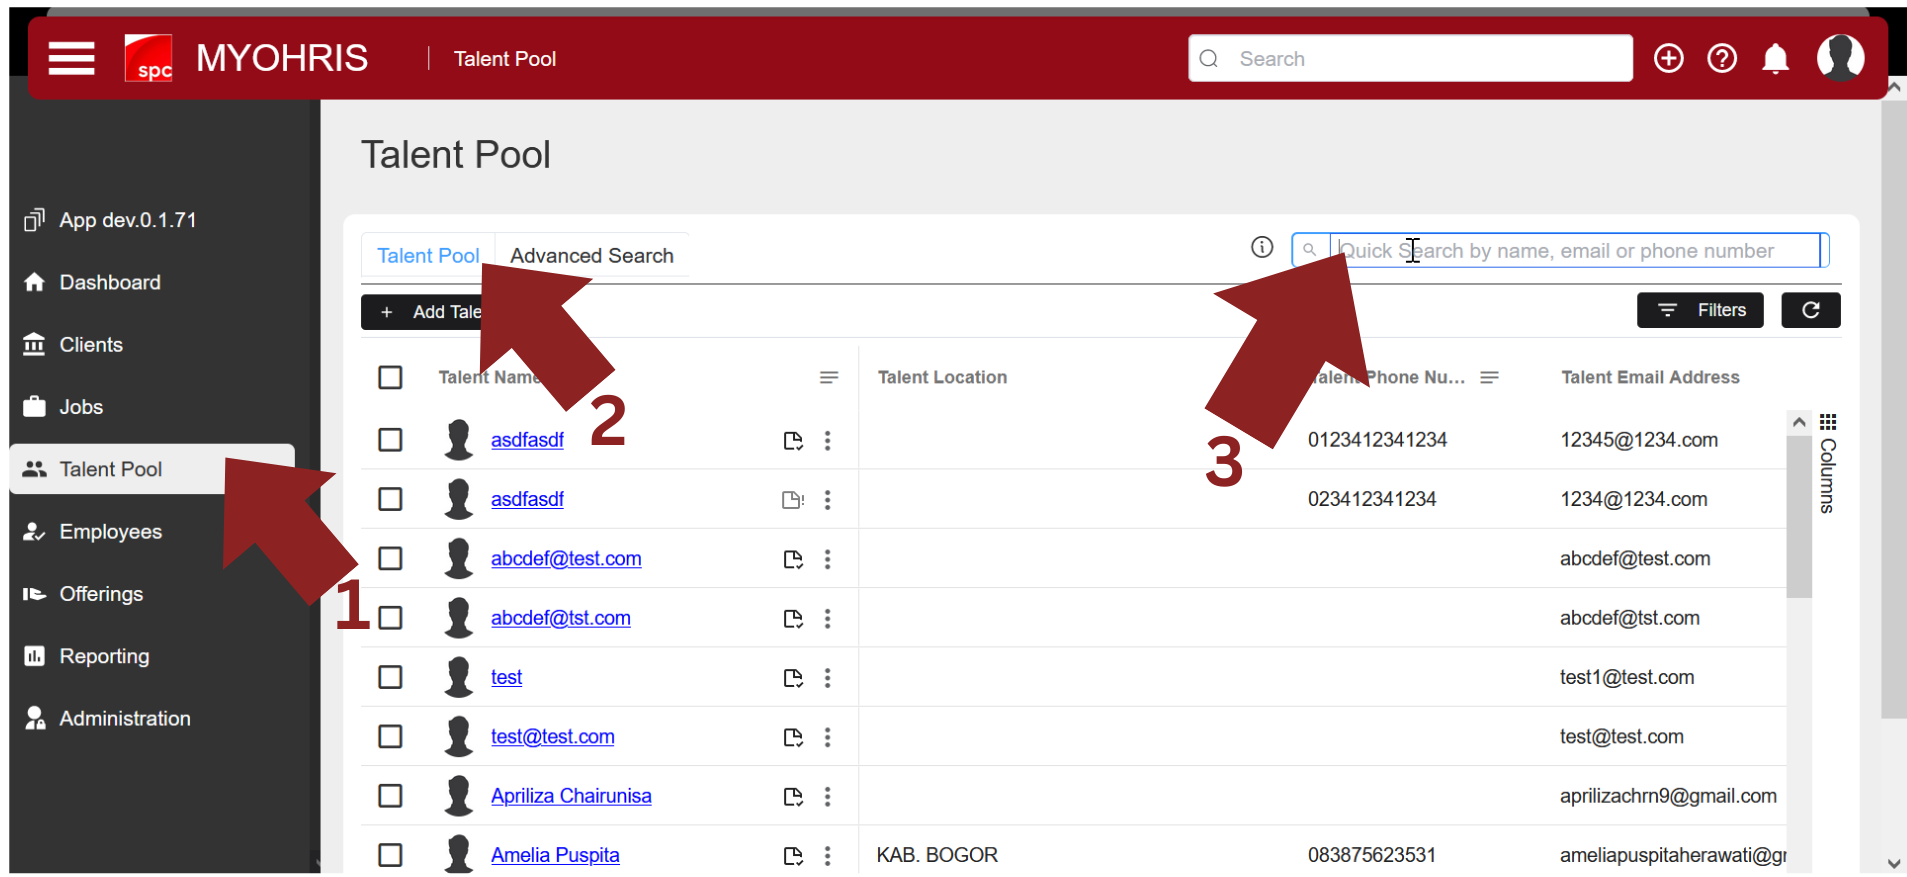Open the Filters button
Image resolution: width=1907 pixels, height=877 pixels.
click(x=1700, y=310)
